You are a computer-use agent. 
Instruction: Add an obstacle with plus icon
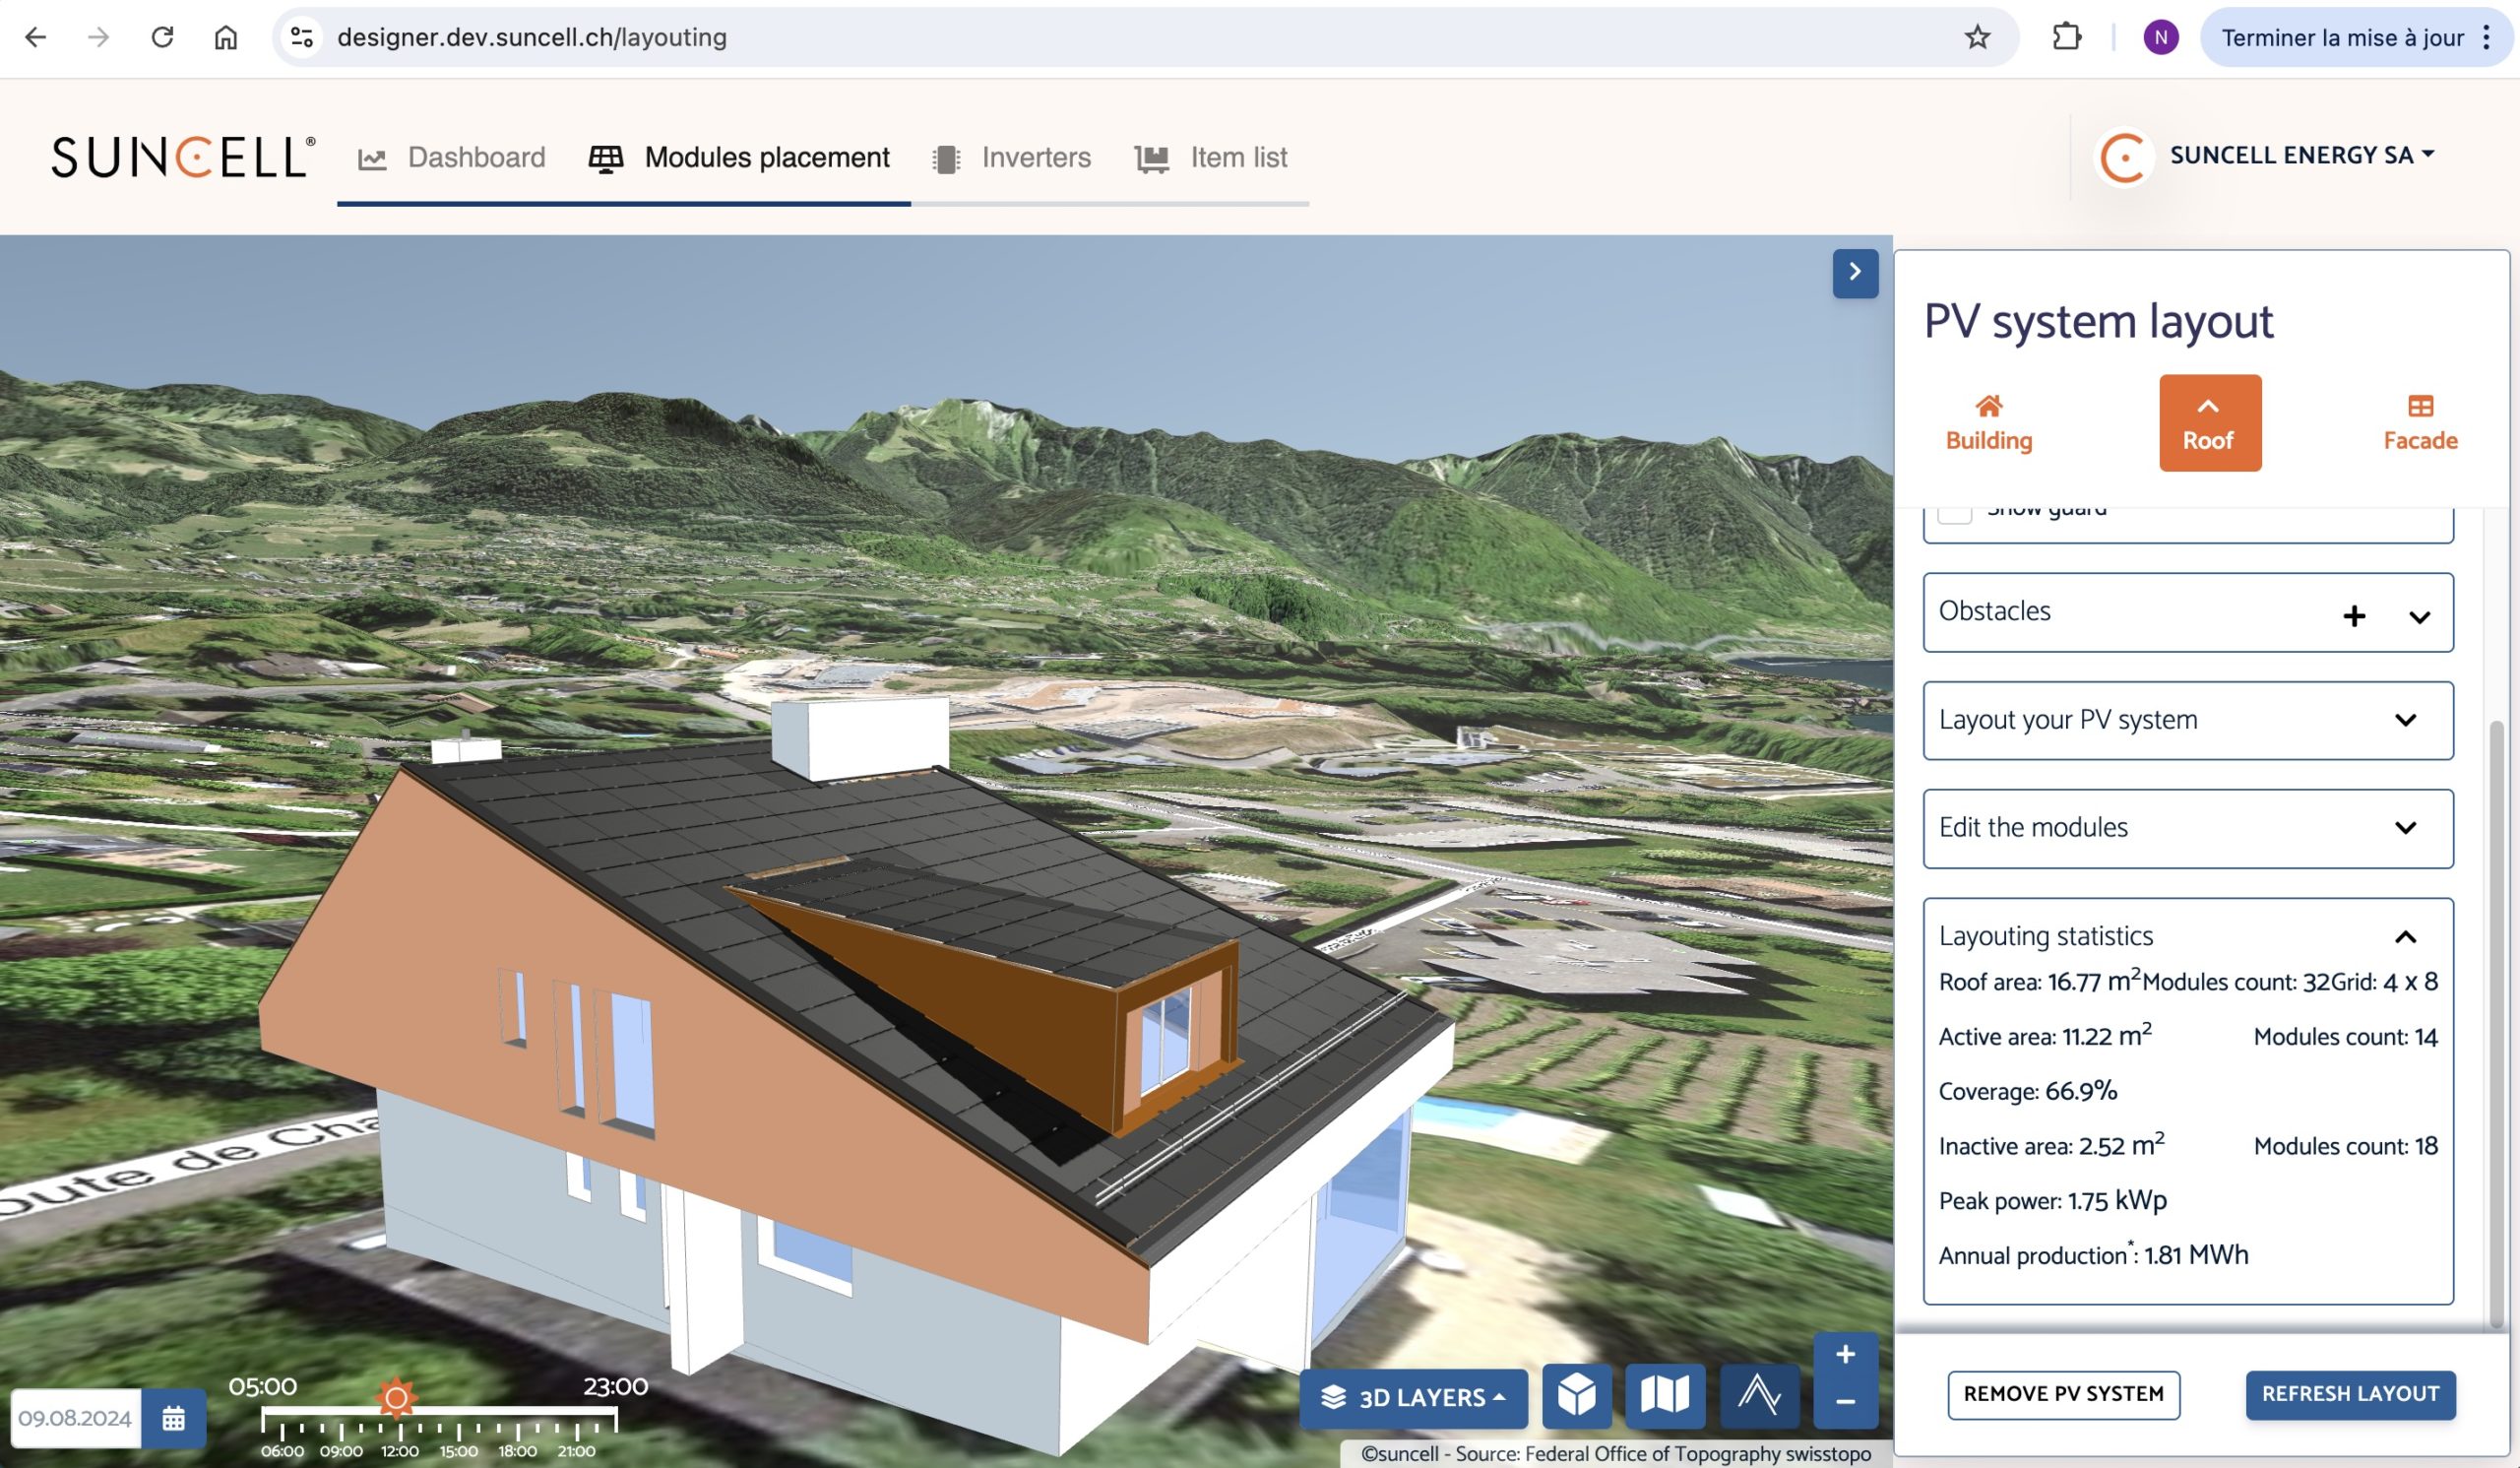point(2354,615)
